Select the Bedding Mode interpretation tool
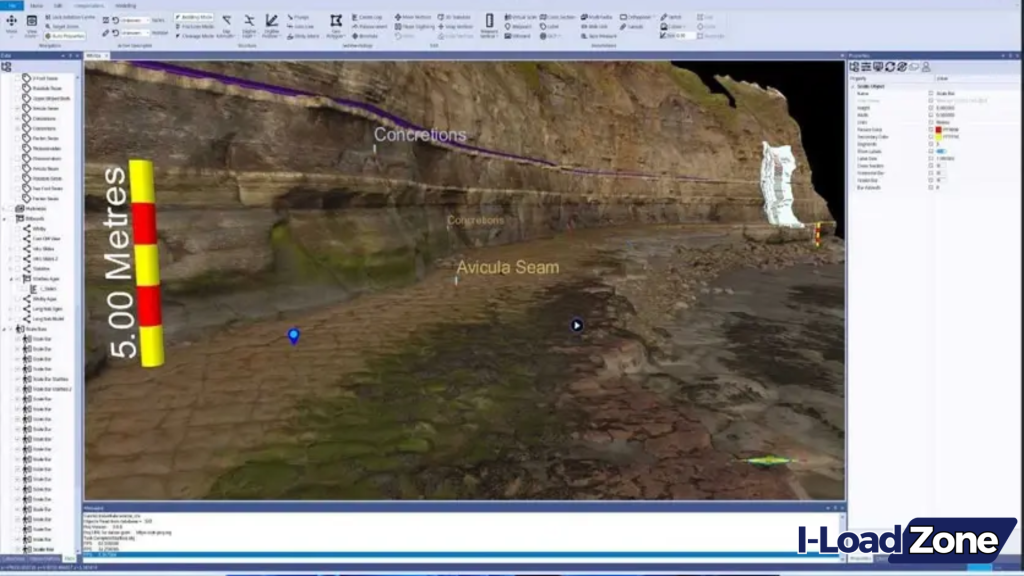 (x=194, y=17)
